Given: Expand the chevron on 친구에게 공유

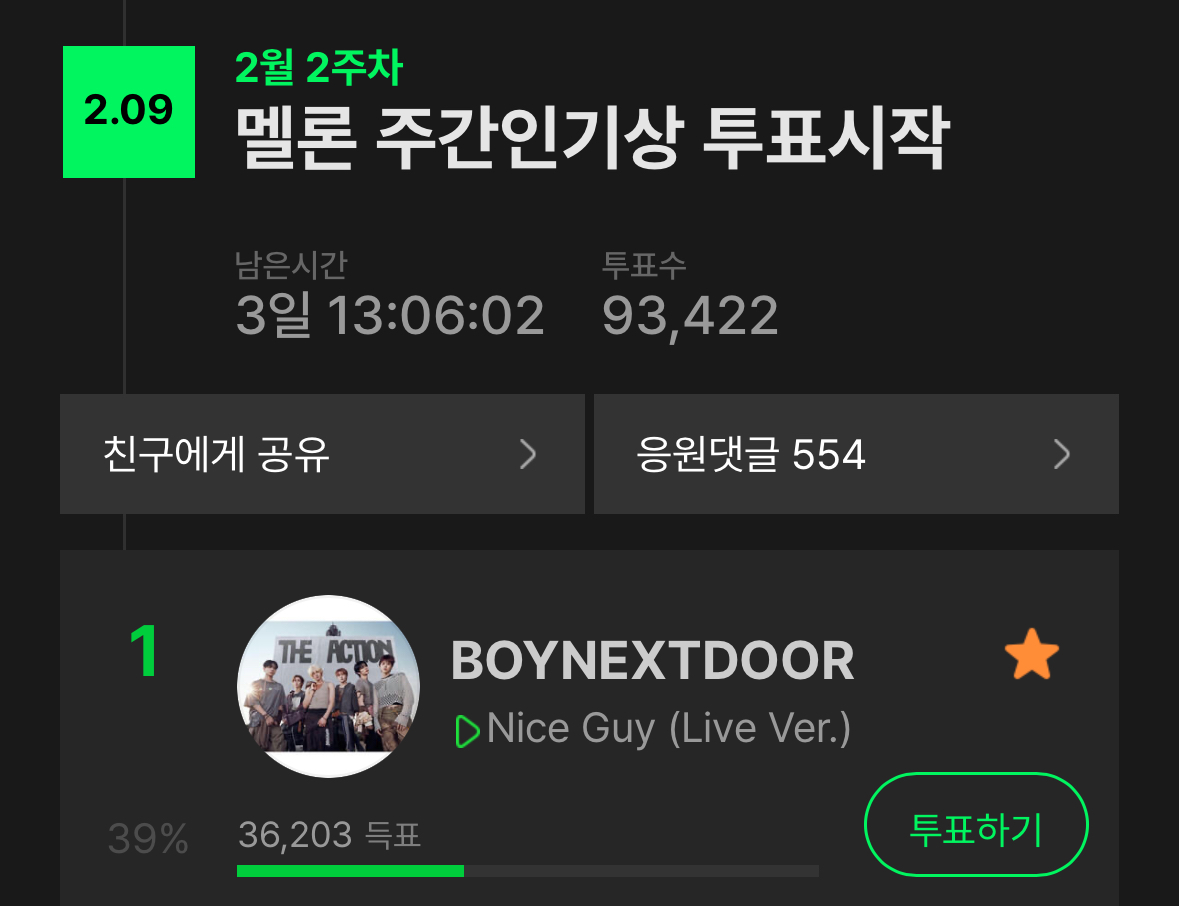Looking at the screenshot, I should (x=528, y=454).
